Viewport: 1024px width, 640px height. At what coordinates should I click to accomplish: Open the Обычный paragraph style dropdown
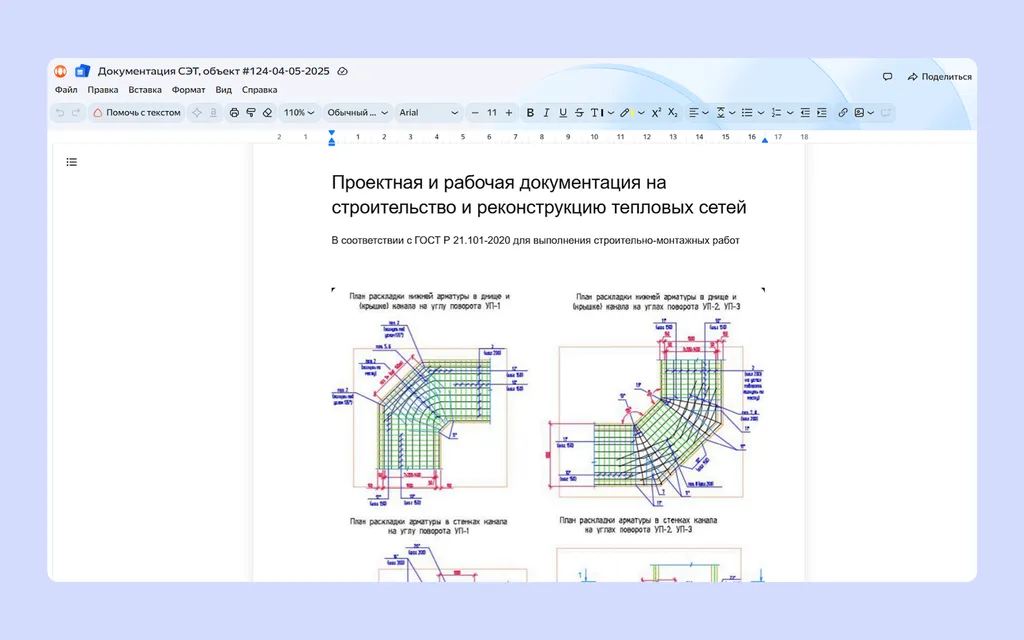[x=357, y=112]
